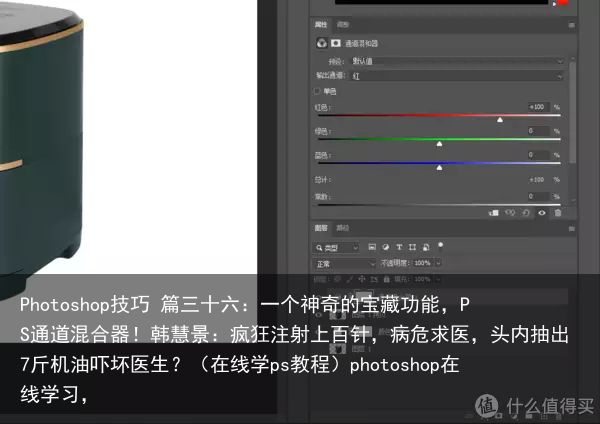Filter layers by shape layers icon
This screenshot has height=424, width=600.
click(x=412, y=247)
